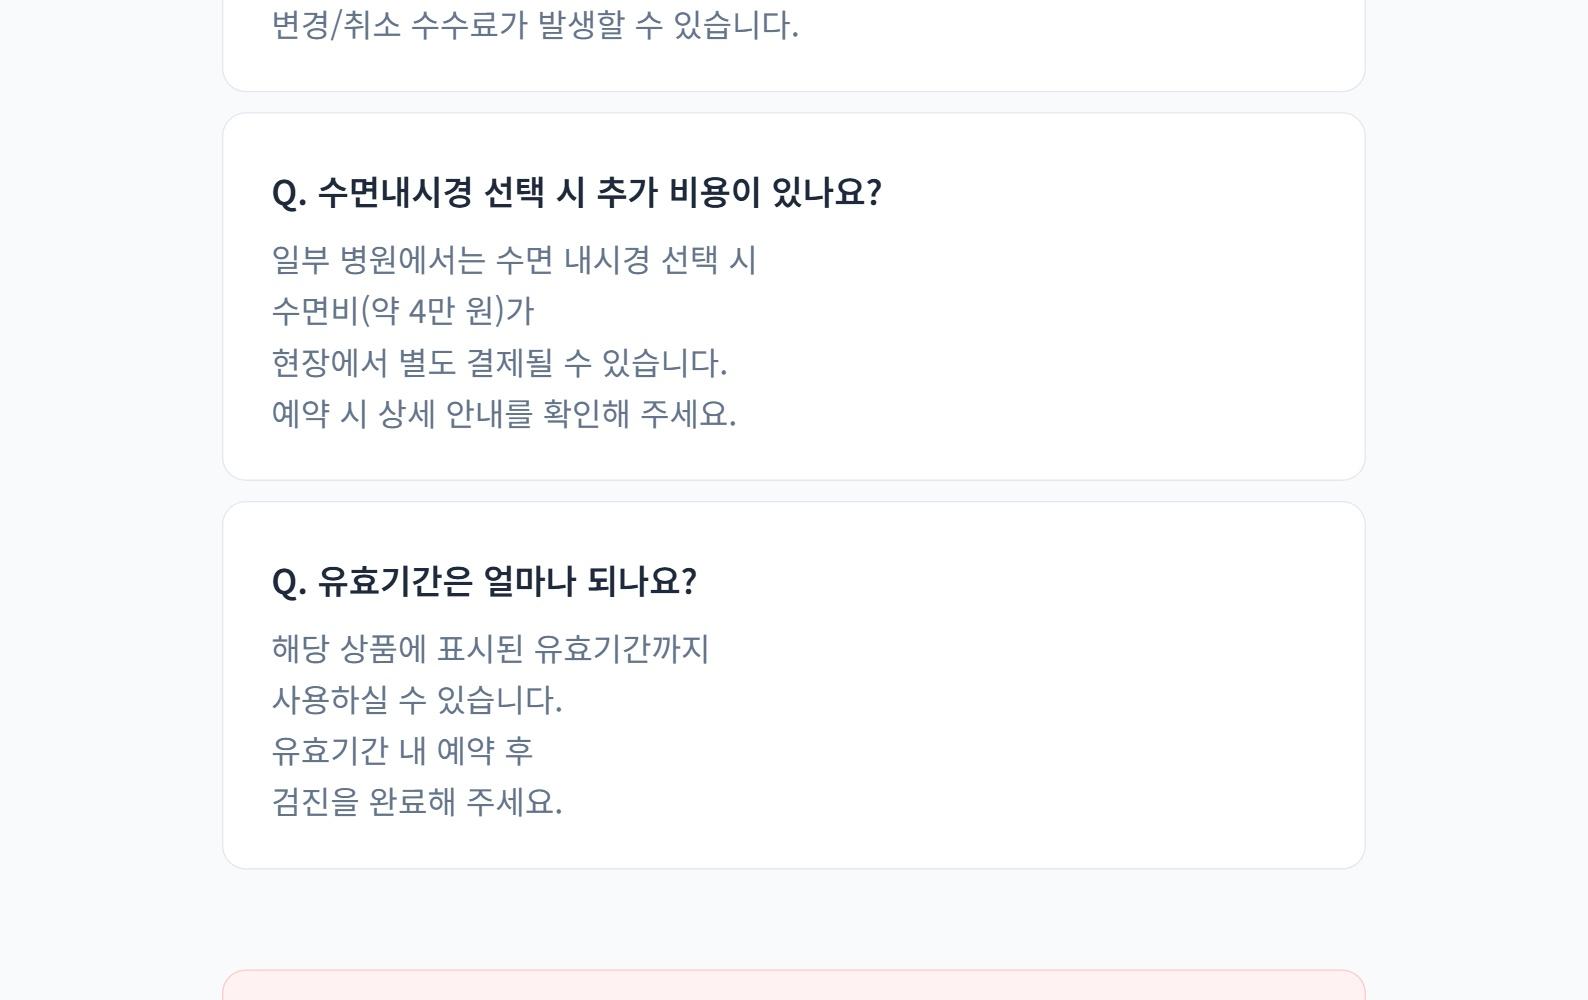Click the line '사용하실 수 있습니다.'

417,701
